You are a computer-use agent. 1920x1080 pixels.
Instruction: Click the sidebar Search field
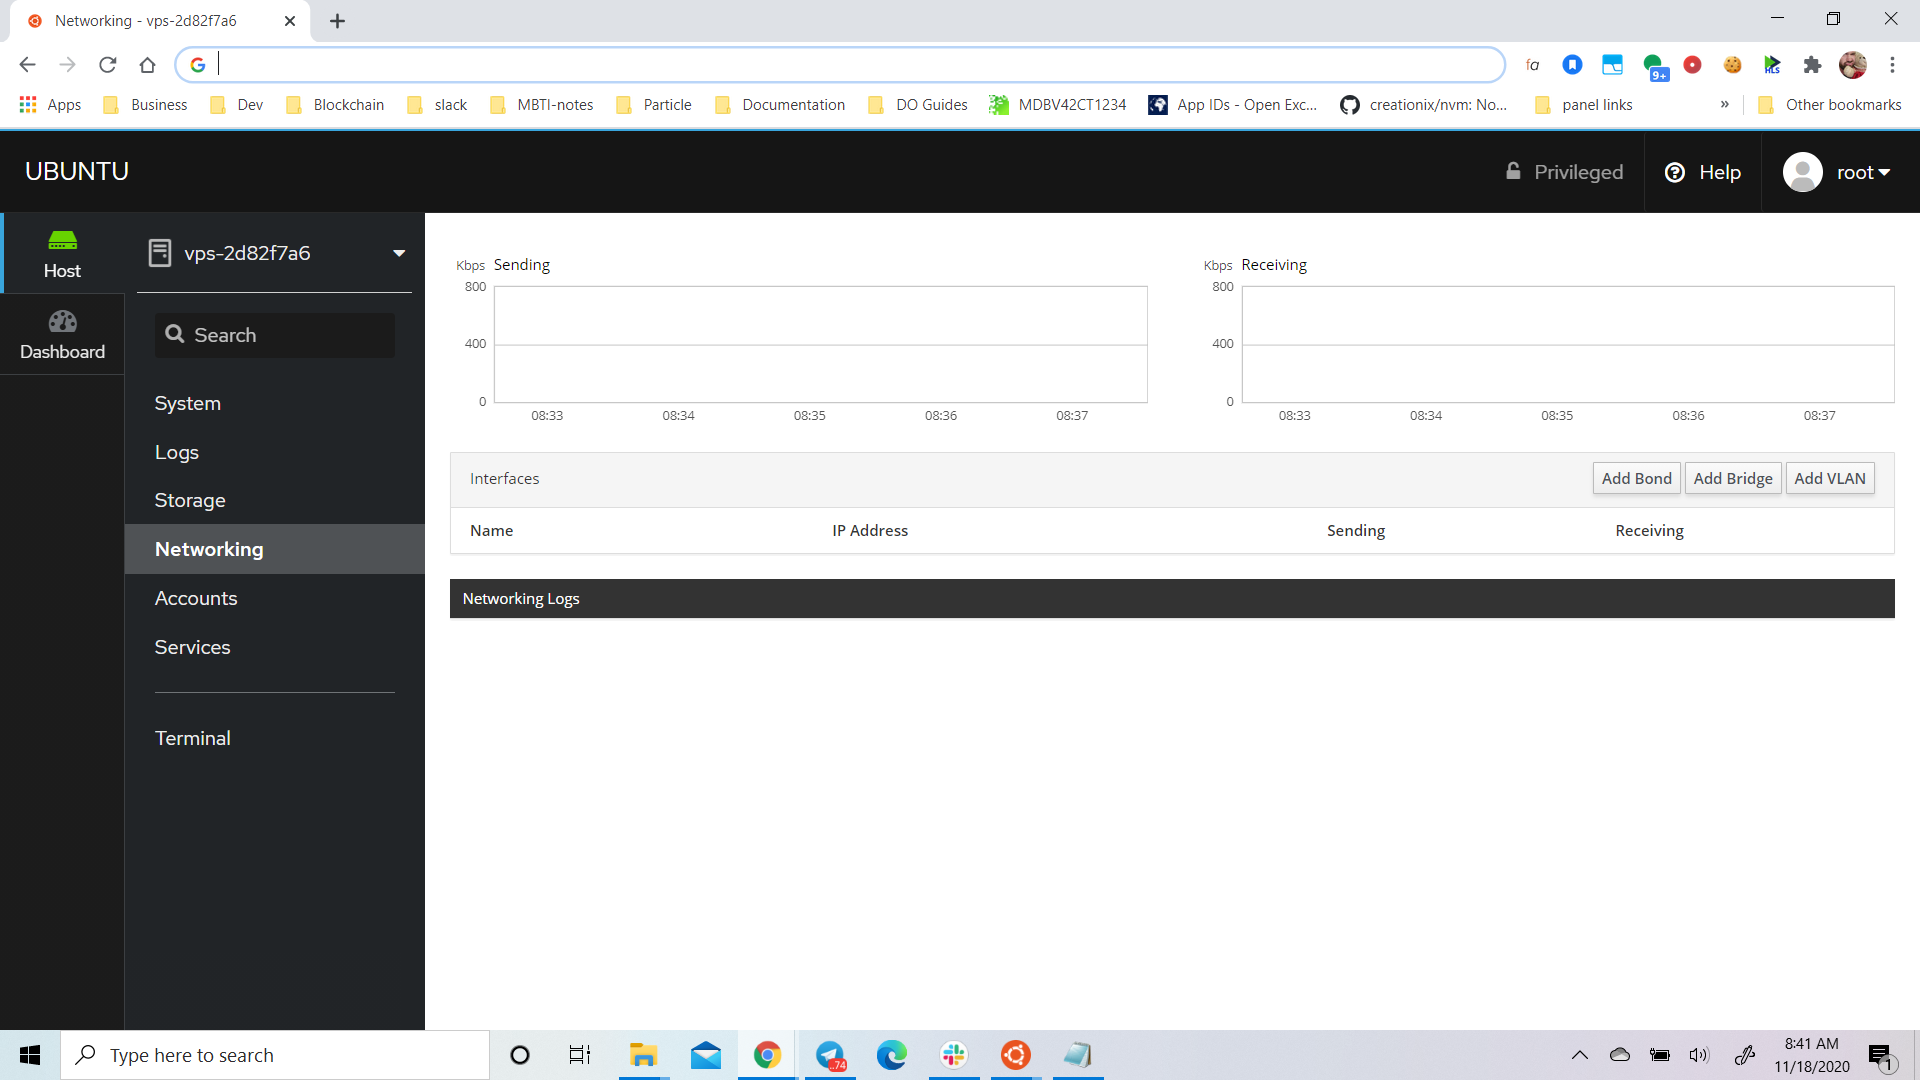click(x=275, y=335)
